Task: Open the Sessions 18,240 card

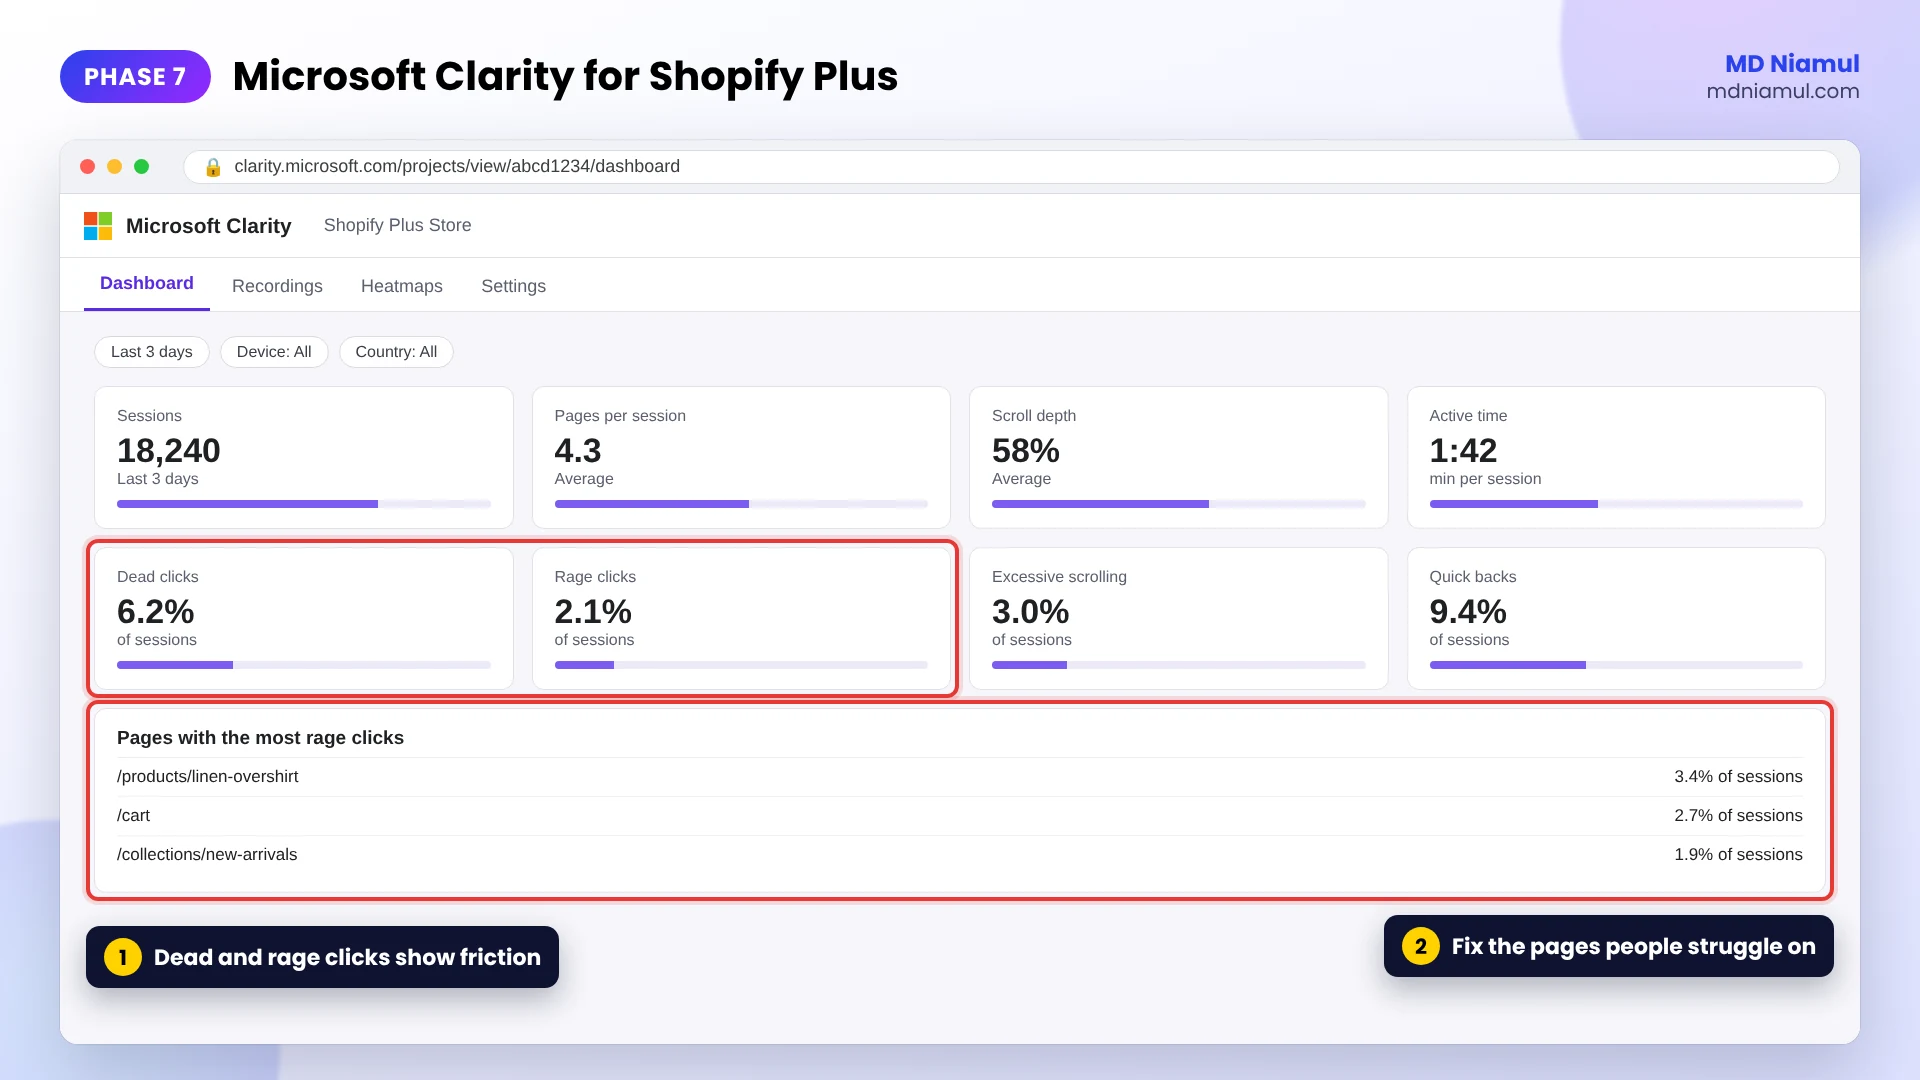Action: tap(304, 458)
